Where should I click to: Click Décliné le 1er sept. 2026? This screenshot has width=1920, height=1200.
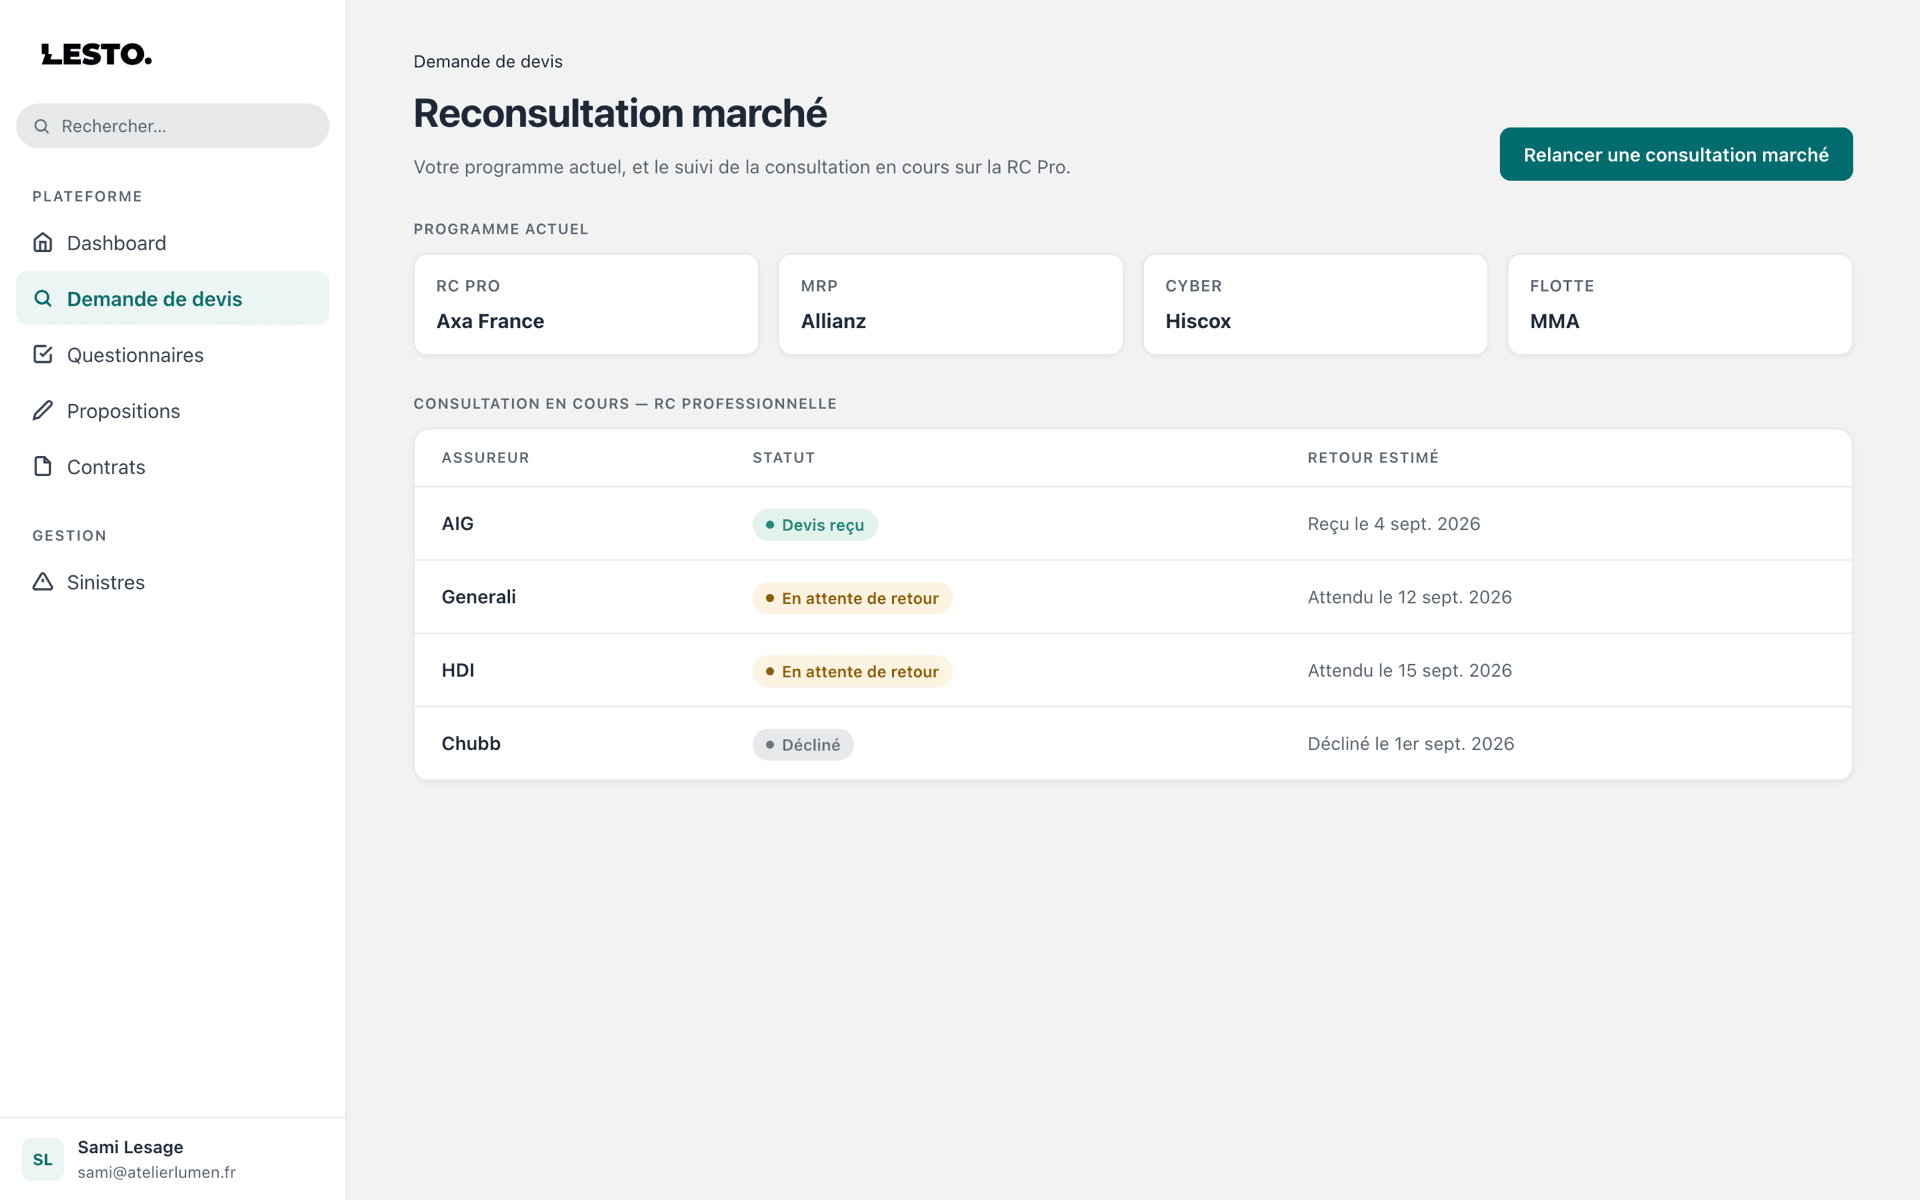pos(1411,743)
